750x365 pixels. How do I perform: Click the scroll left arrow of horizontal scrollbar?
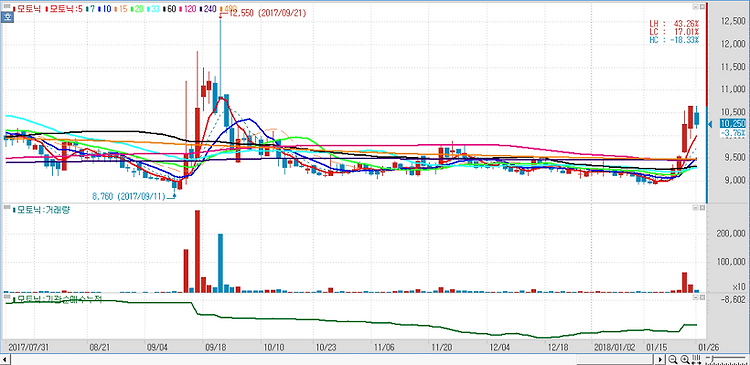tap(5, 359)
